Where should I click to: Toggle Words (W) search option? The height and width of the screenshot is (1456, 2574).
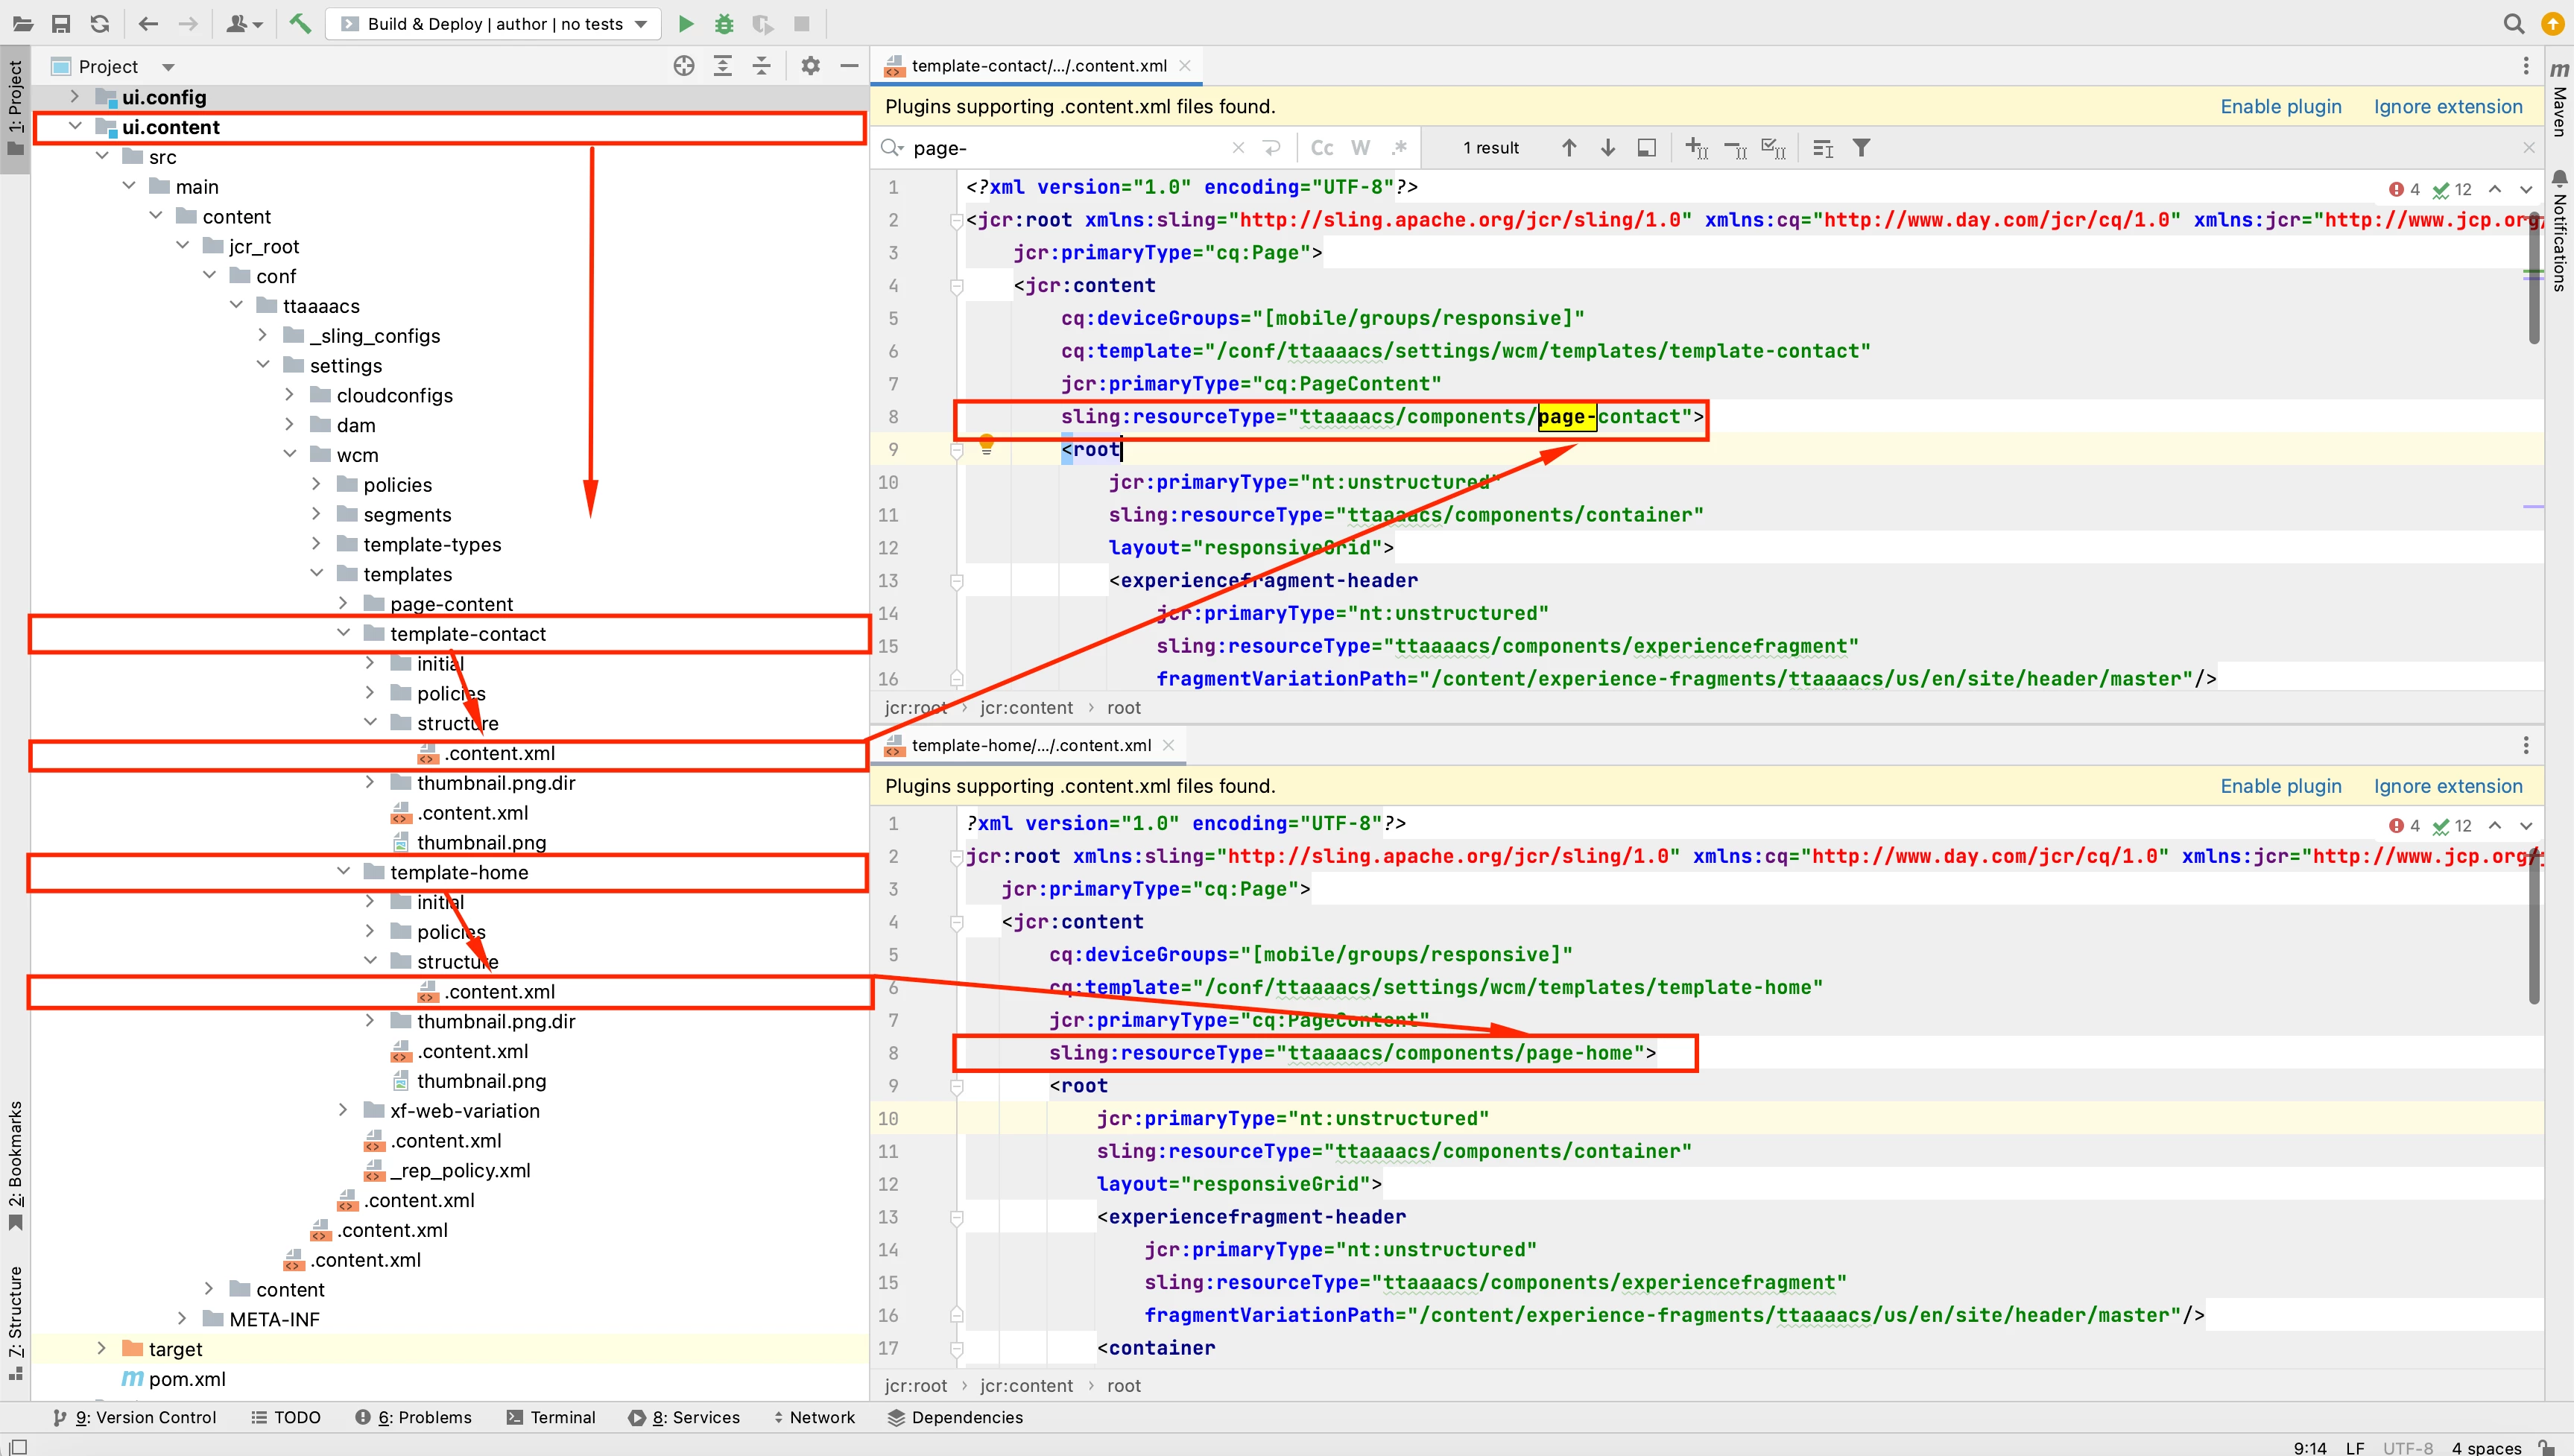point(1360,148)
